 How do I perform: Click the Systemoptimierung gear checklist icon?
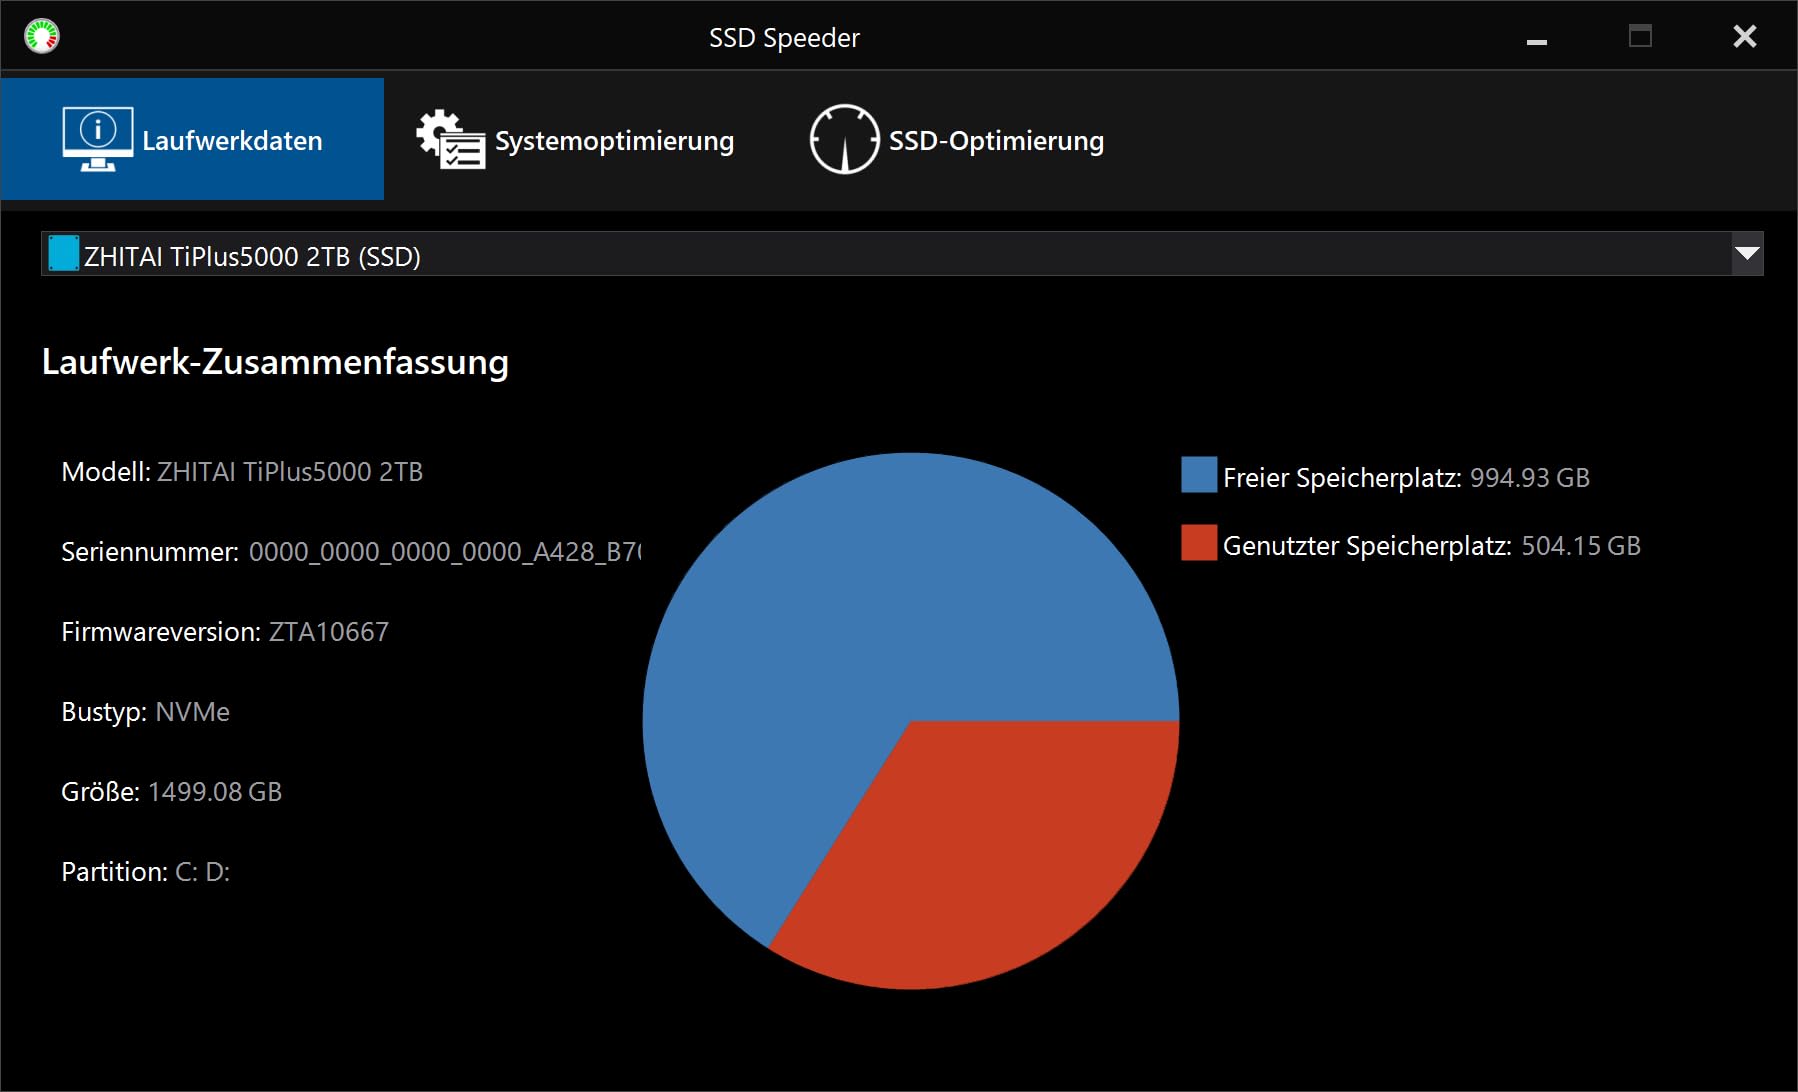(x=451, y=139)
